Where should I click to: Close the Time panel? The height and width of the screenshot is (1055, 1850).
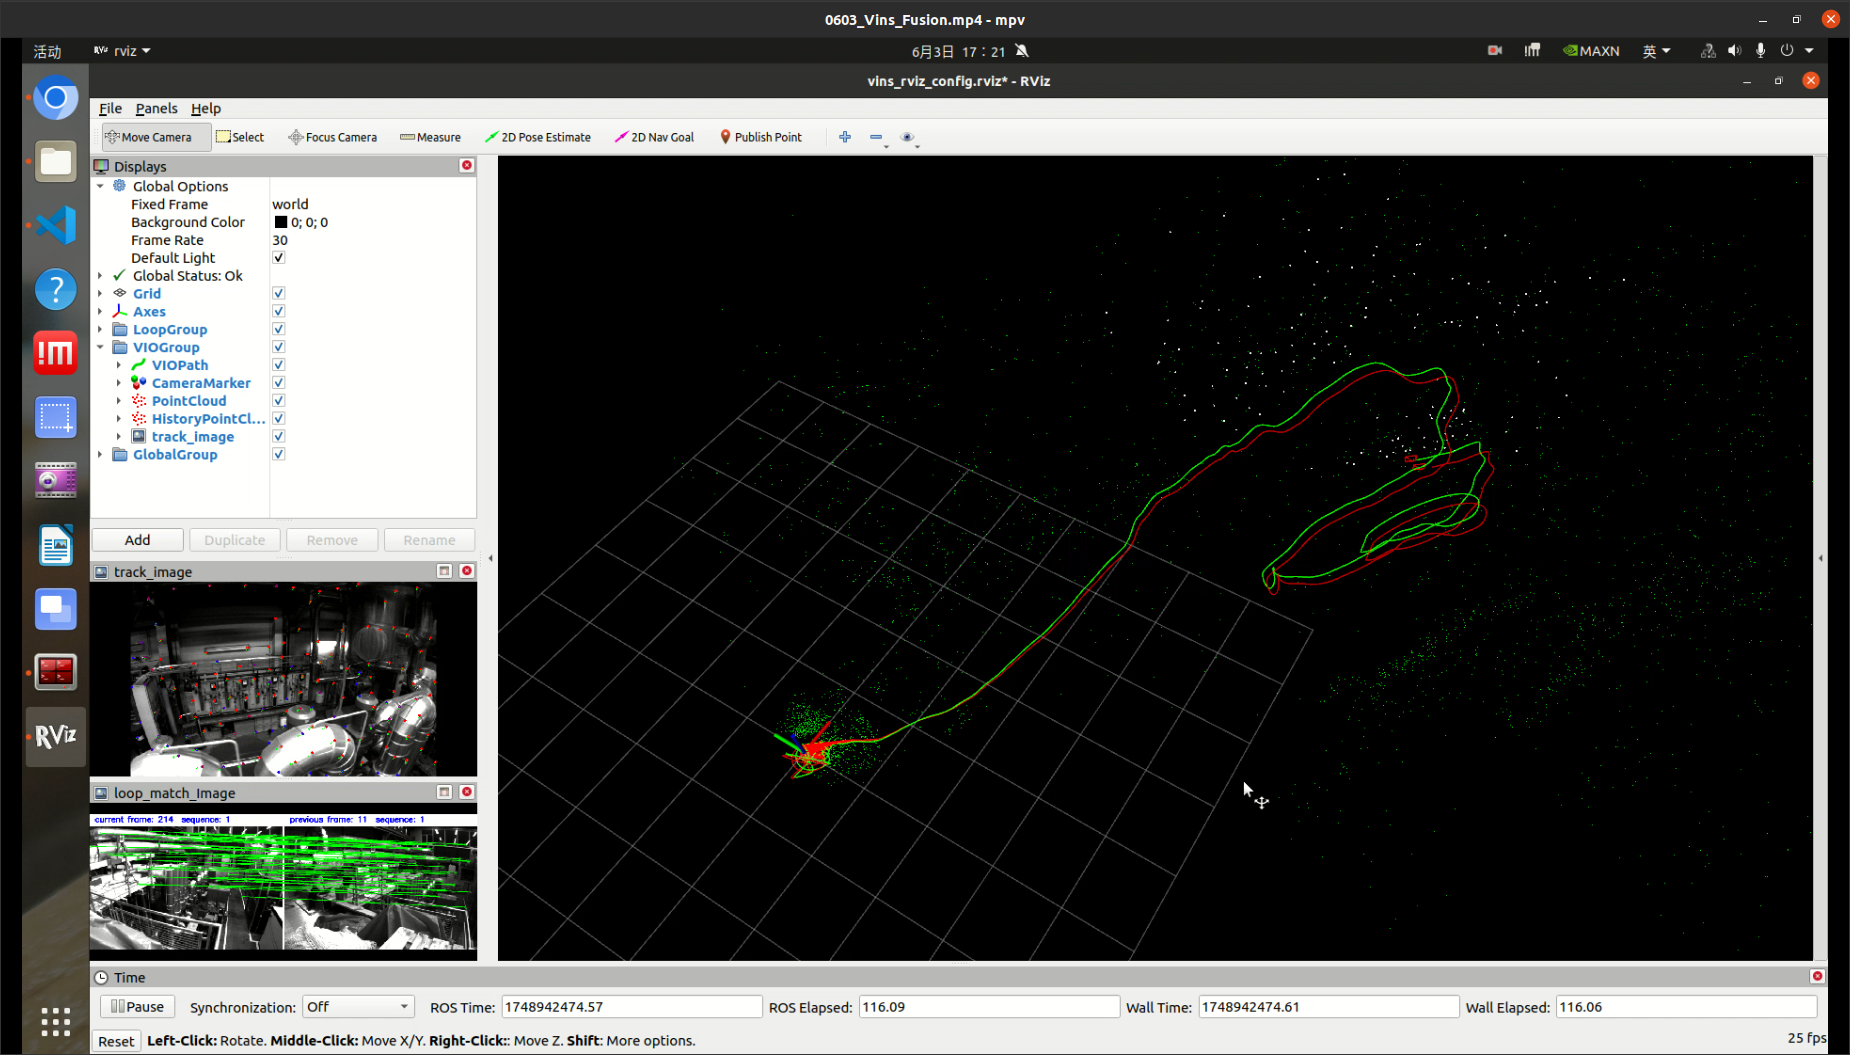pyautogui.click(x=1817, y=977)
